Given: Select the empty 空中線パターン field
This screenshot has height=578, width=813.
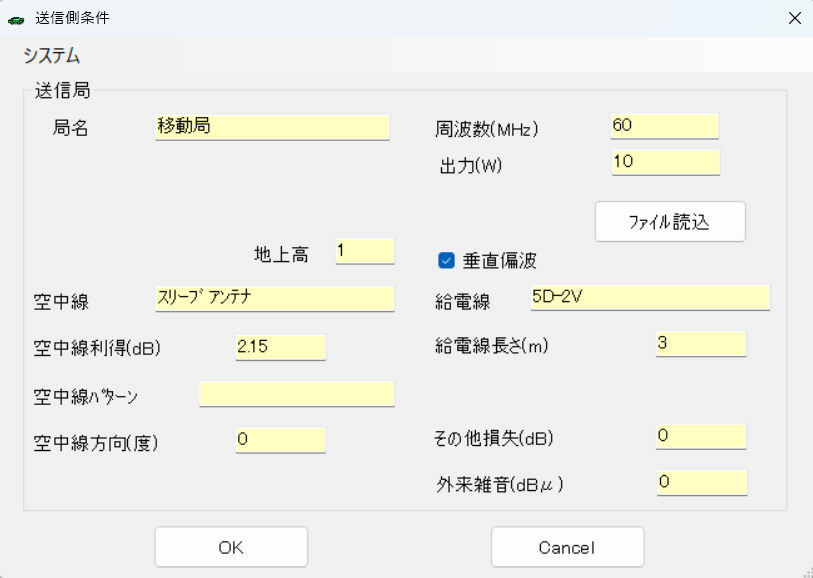Looking at the screenshot, I should tap(297, 394).
